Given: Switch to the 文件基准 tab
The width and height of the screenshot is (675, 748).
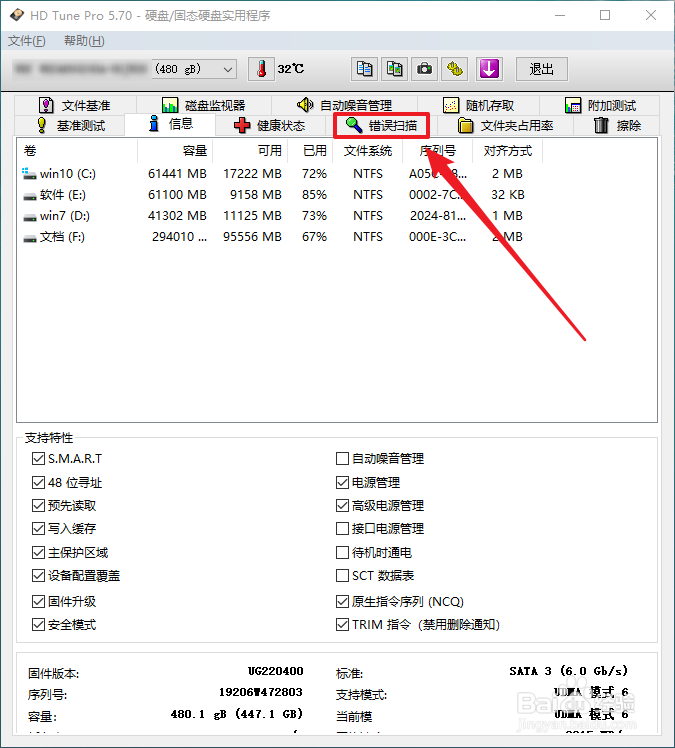Looking at the screenshot, I should point(75,105).
